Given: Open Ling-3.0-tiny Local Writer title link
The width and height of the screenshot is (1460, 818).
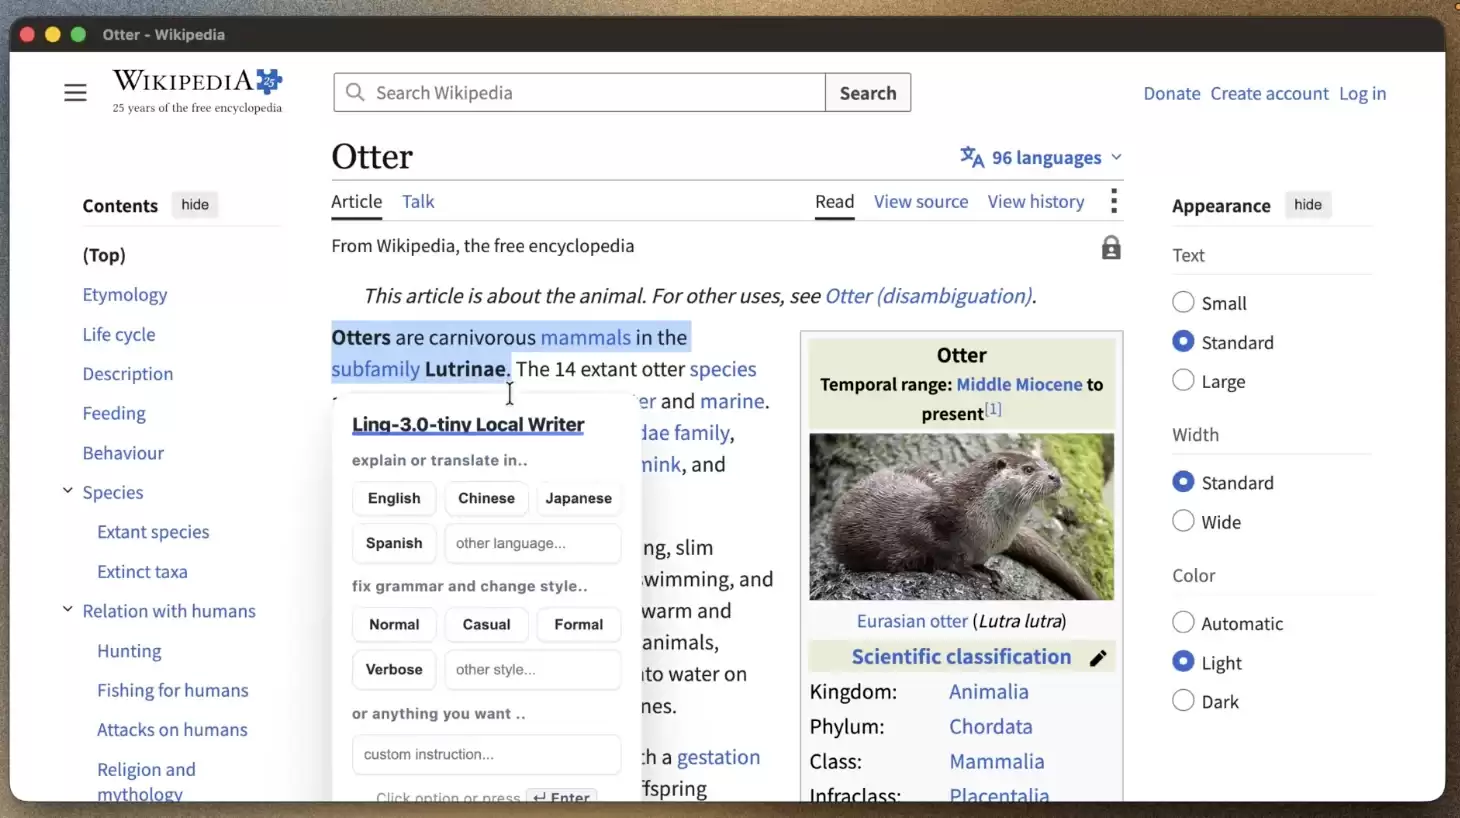Looking at the screenshot, I should [468, 424].
